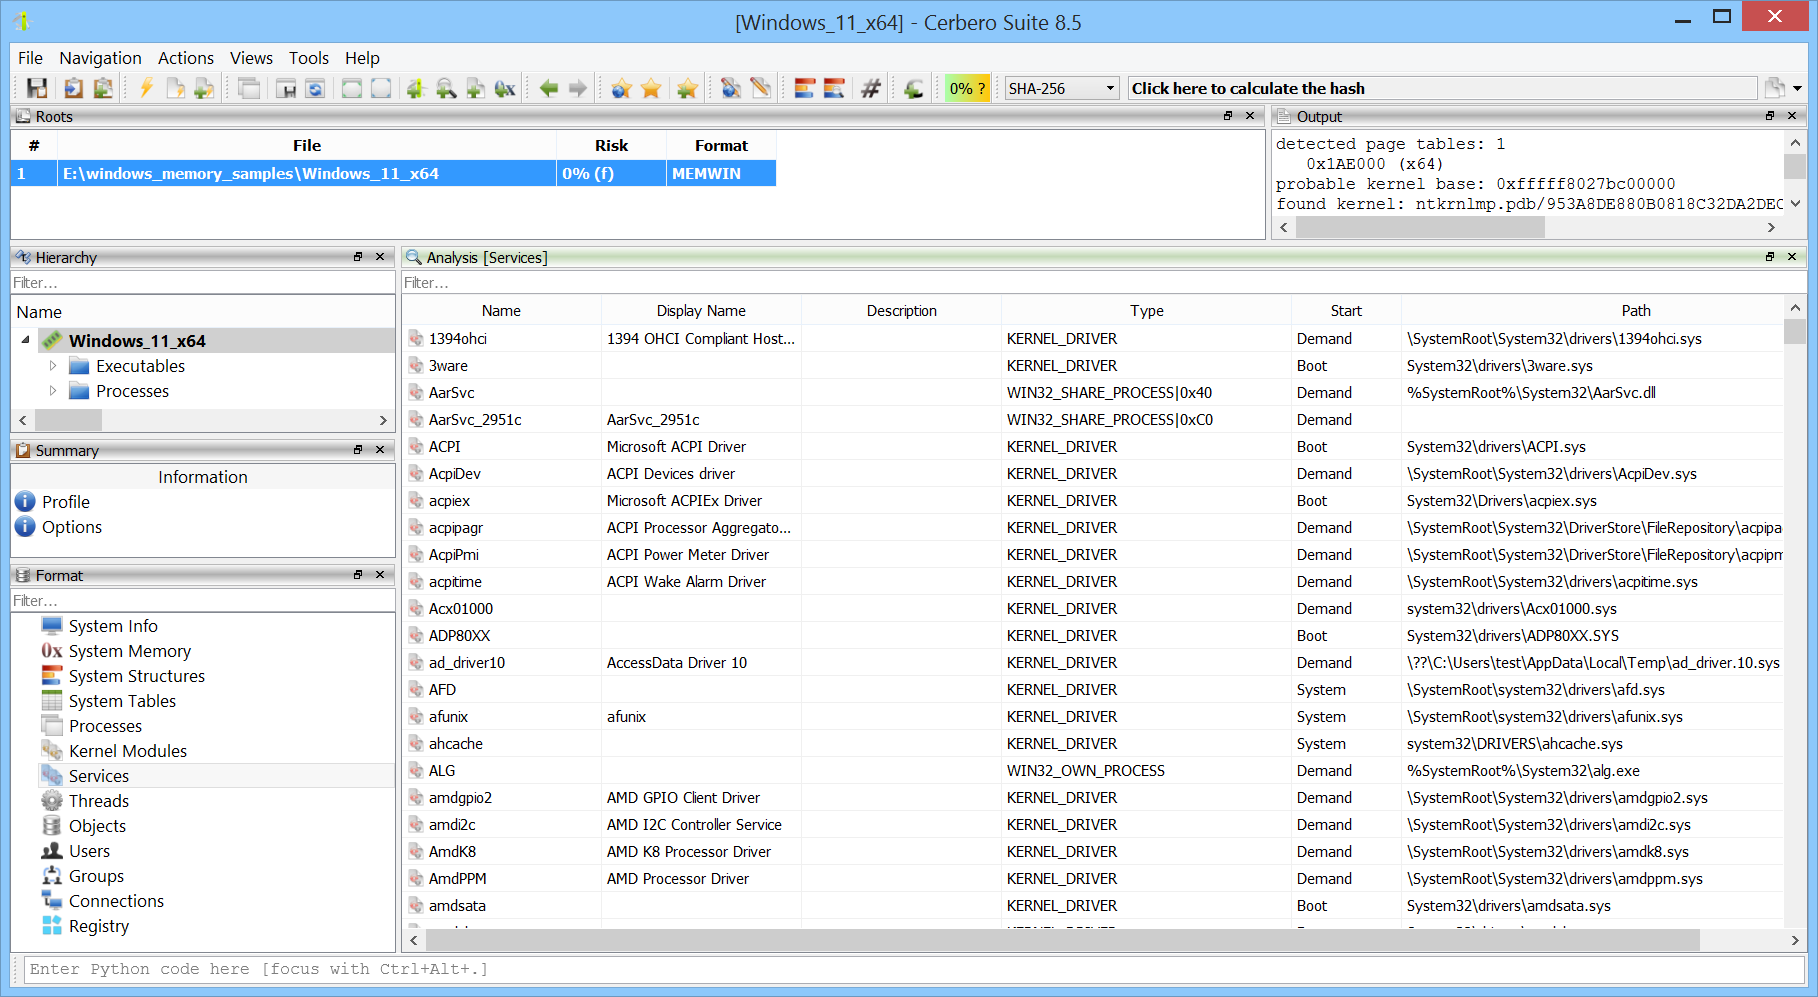1818x997 pixels.
Task: Close the Roots panel
Action: pyautogui.click(x=1250, y=116)
